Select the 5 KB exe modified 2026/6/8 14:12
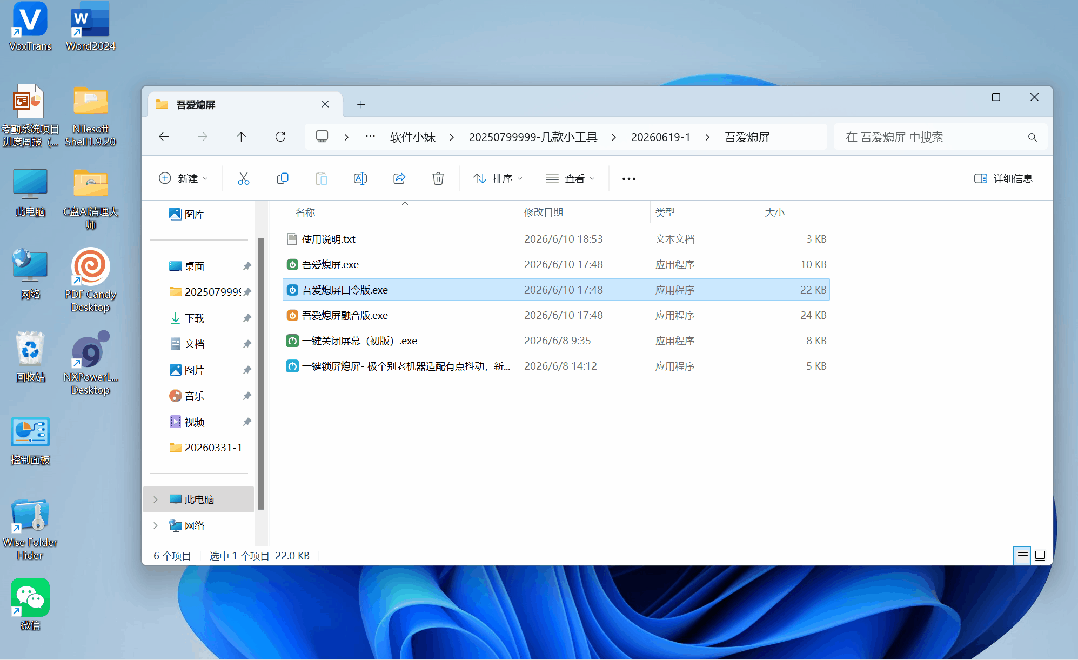The image size is (1078, 660). [556, 366]
